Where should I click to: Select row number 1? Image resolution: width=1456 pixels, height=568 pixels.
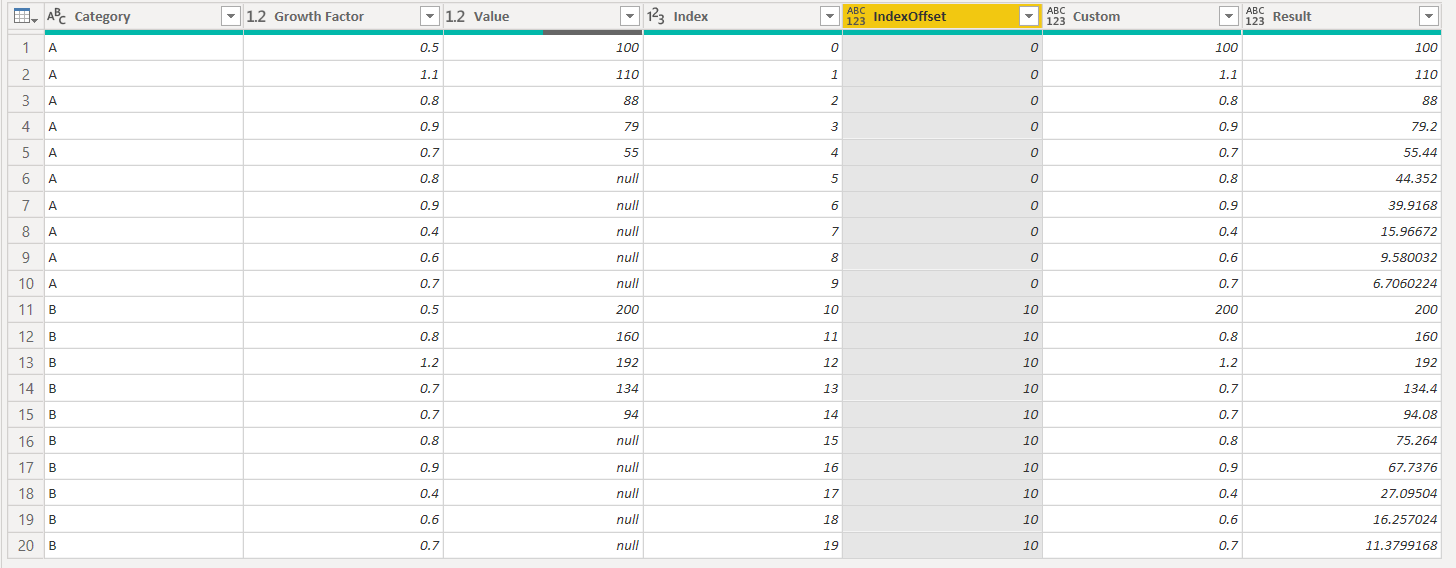tap(26, 48)
